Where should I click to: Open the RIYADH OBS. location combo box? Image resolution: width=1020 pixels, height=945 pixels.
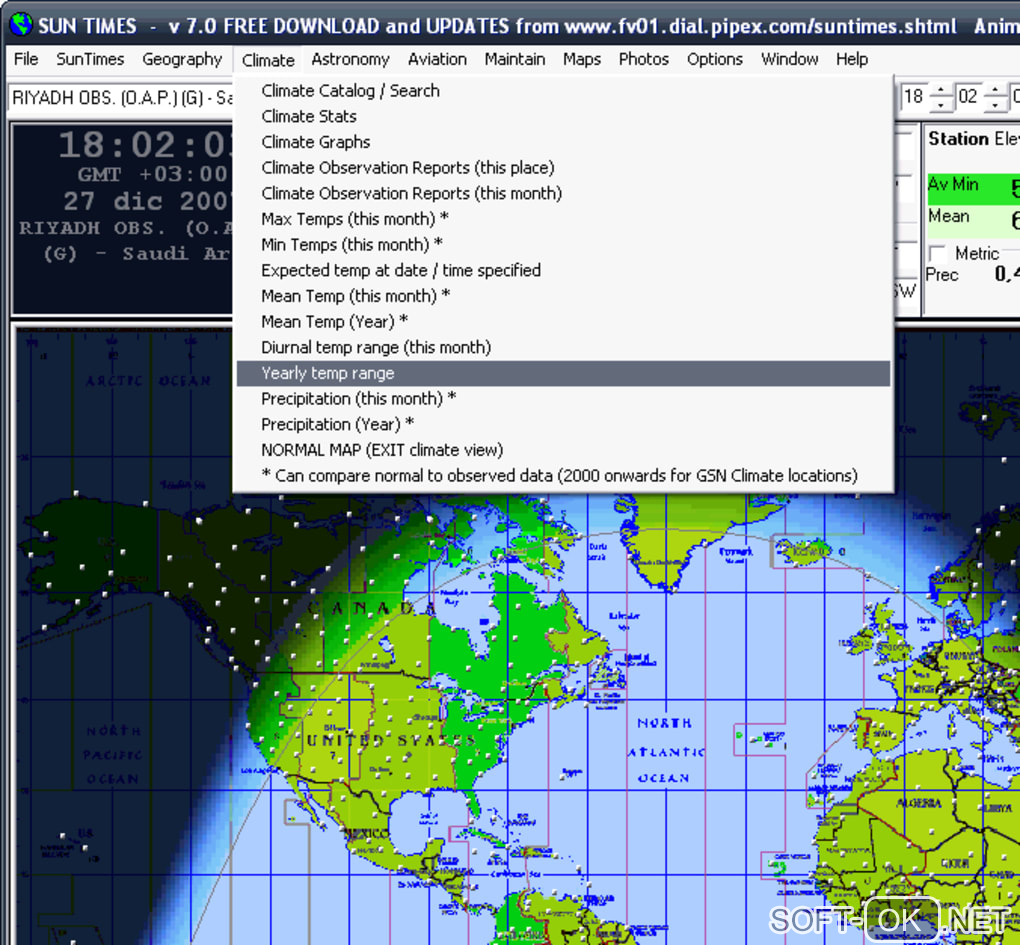click(x=121, y=98)
